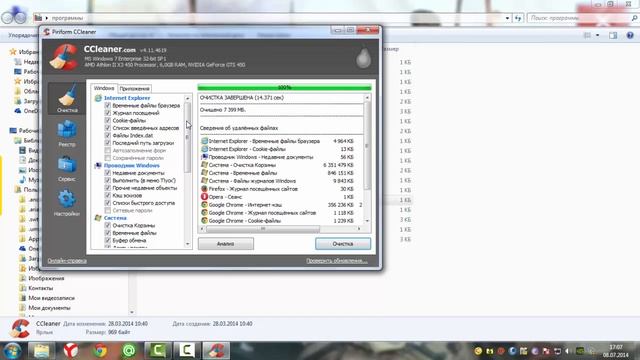Viewport: 640px width, 360px height.
Task: Click Система group icon in tree
Action: (98, 218)
